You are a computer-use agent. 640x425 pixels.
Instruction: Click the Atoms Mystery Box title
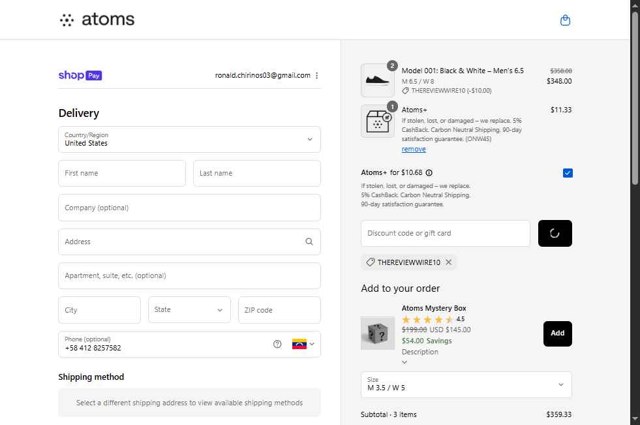click(433, 308)
